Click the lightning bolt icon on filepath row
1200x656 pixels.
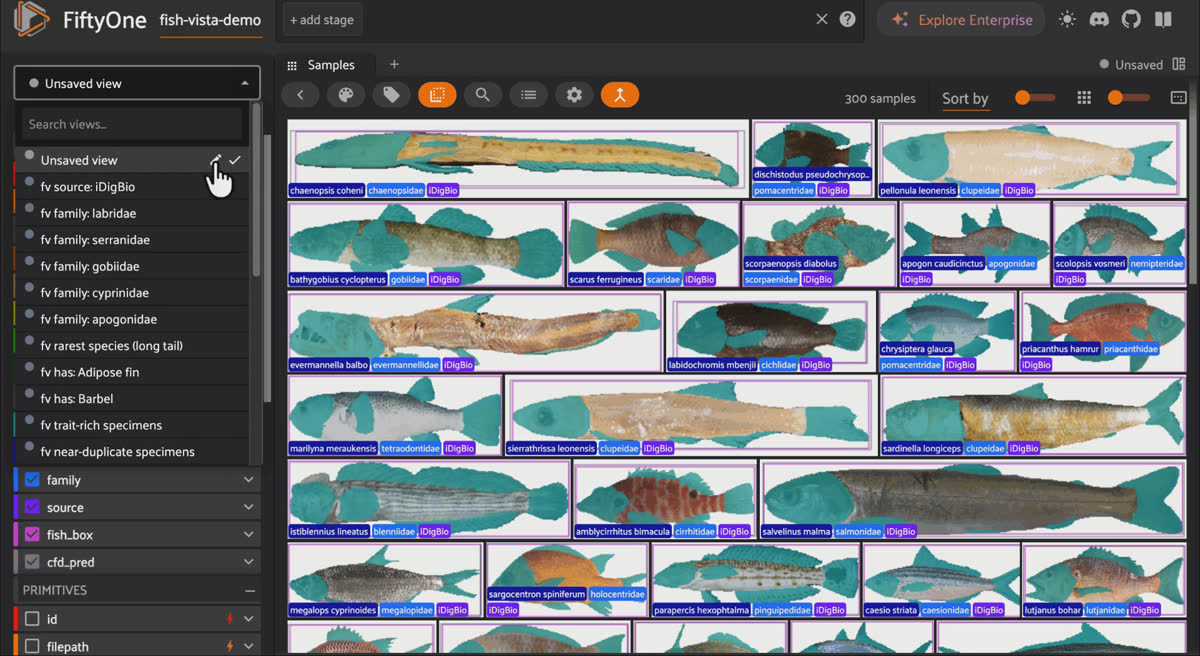pos(230,646)
